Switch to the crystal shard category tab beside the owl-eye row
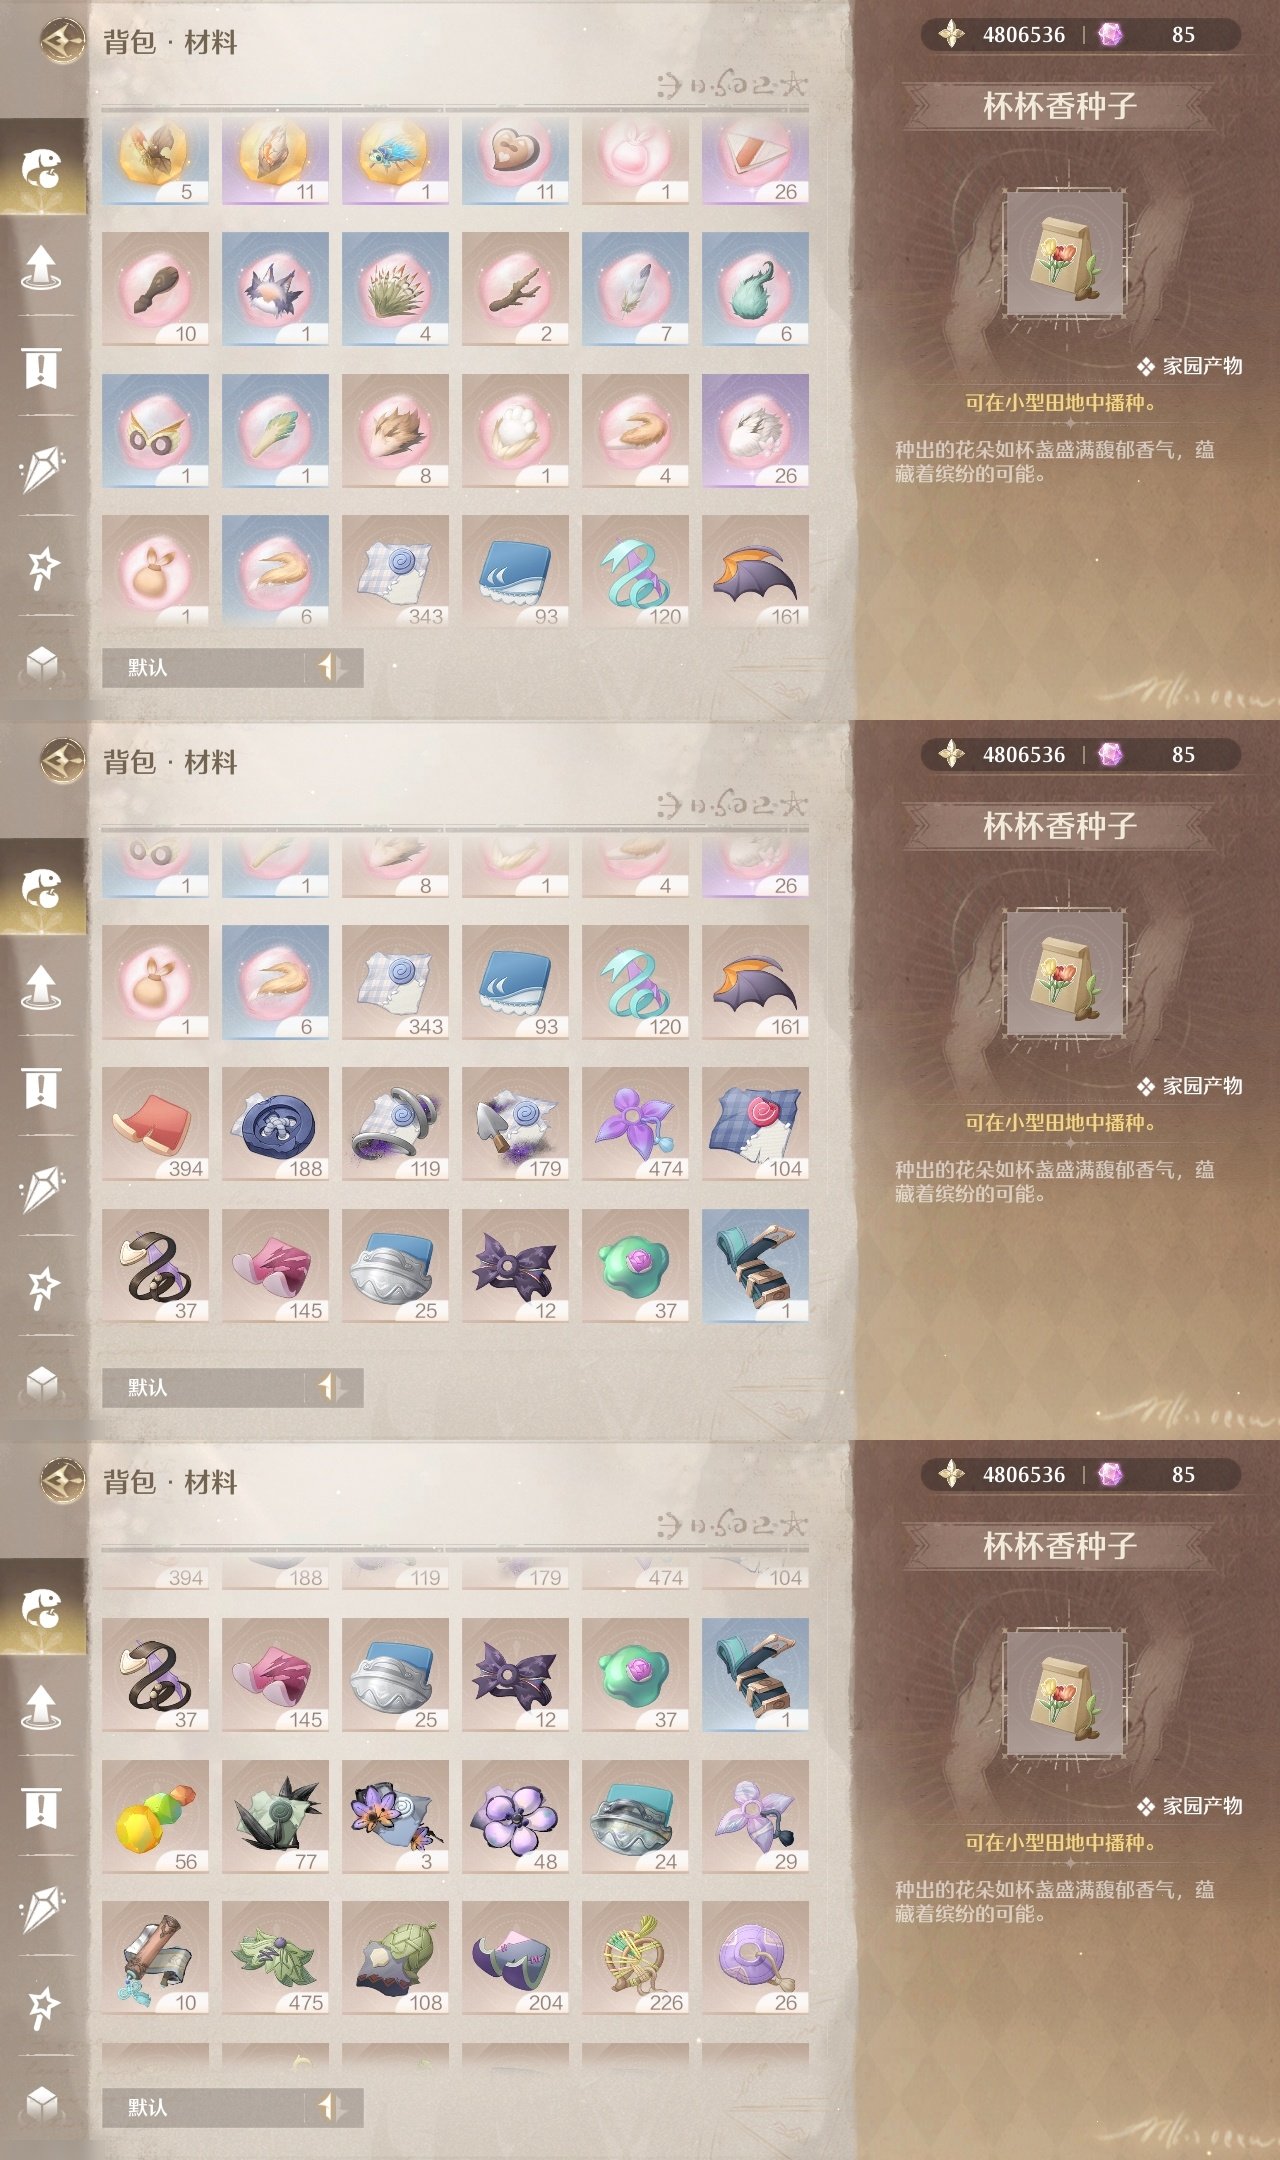Image resolution: width=1280 pixels, height=2160 pixels. [42, 468]
